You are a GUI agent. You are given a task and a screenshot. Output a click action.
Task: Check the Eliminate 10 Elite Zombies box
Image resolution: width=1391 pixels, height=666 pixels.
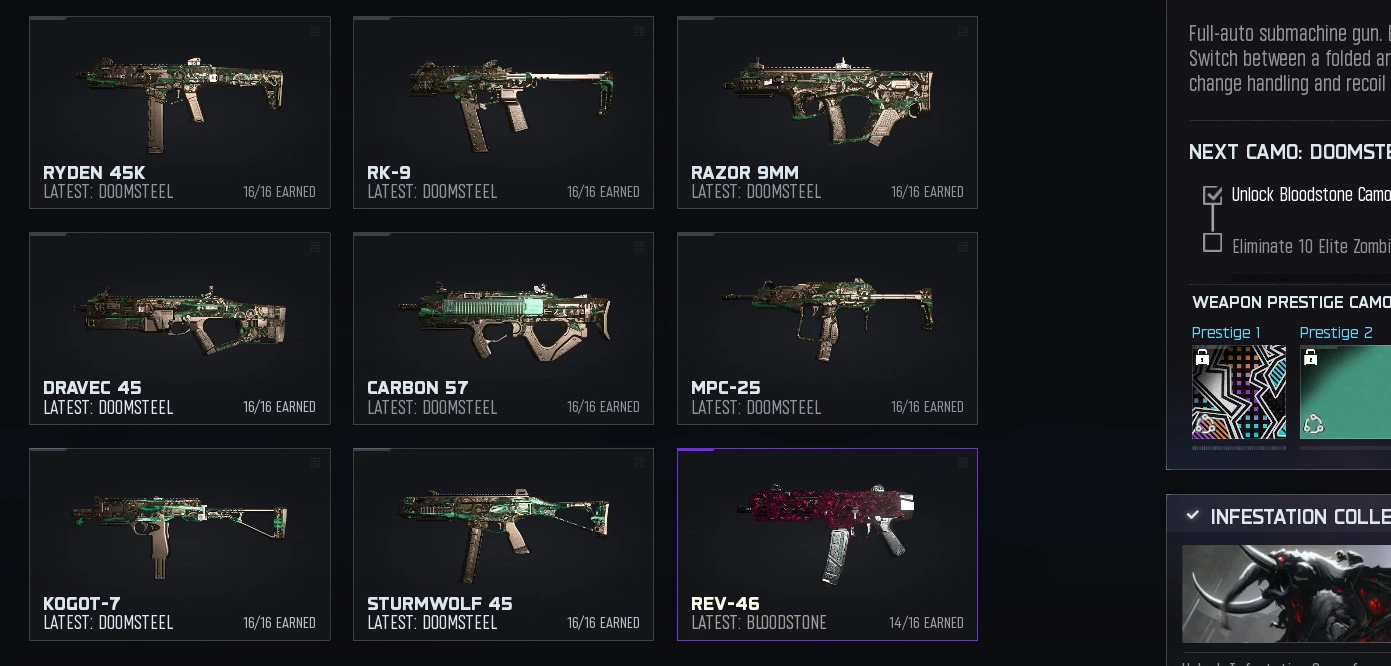(x=1213, y=243)
